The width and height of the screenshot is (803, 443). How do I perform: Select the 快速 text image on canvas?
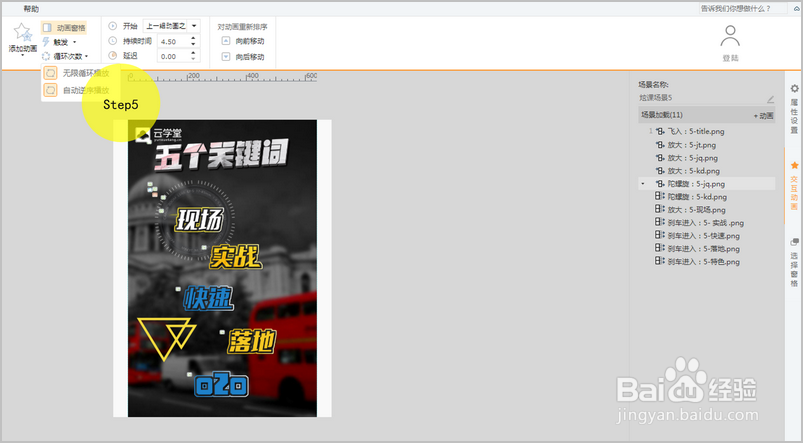tap(209, 299)
